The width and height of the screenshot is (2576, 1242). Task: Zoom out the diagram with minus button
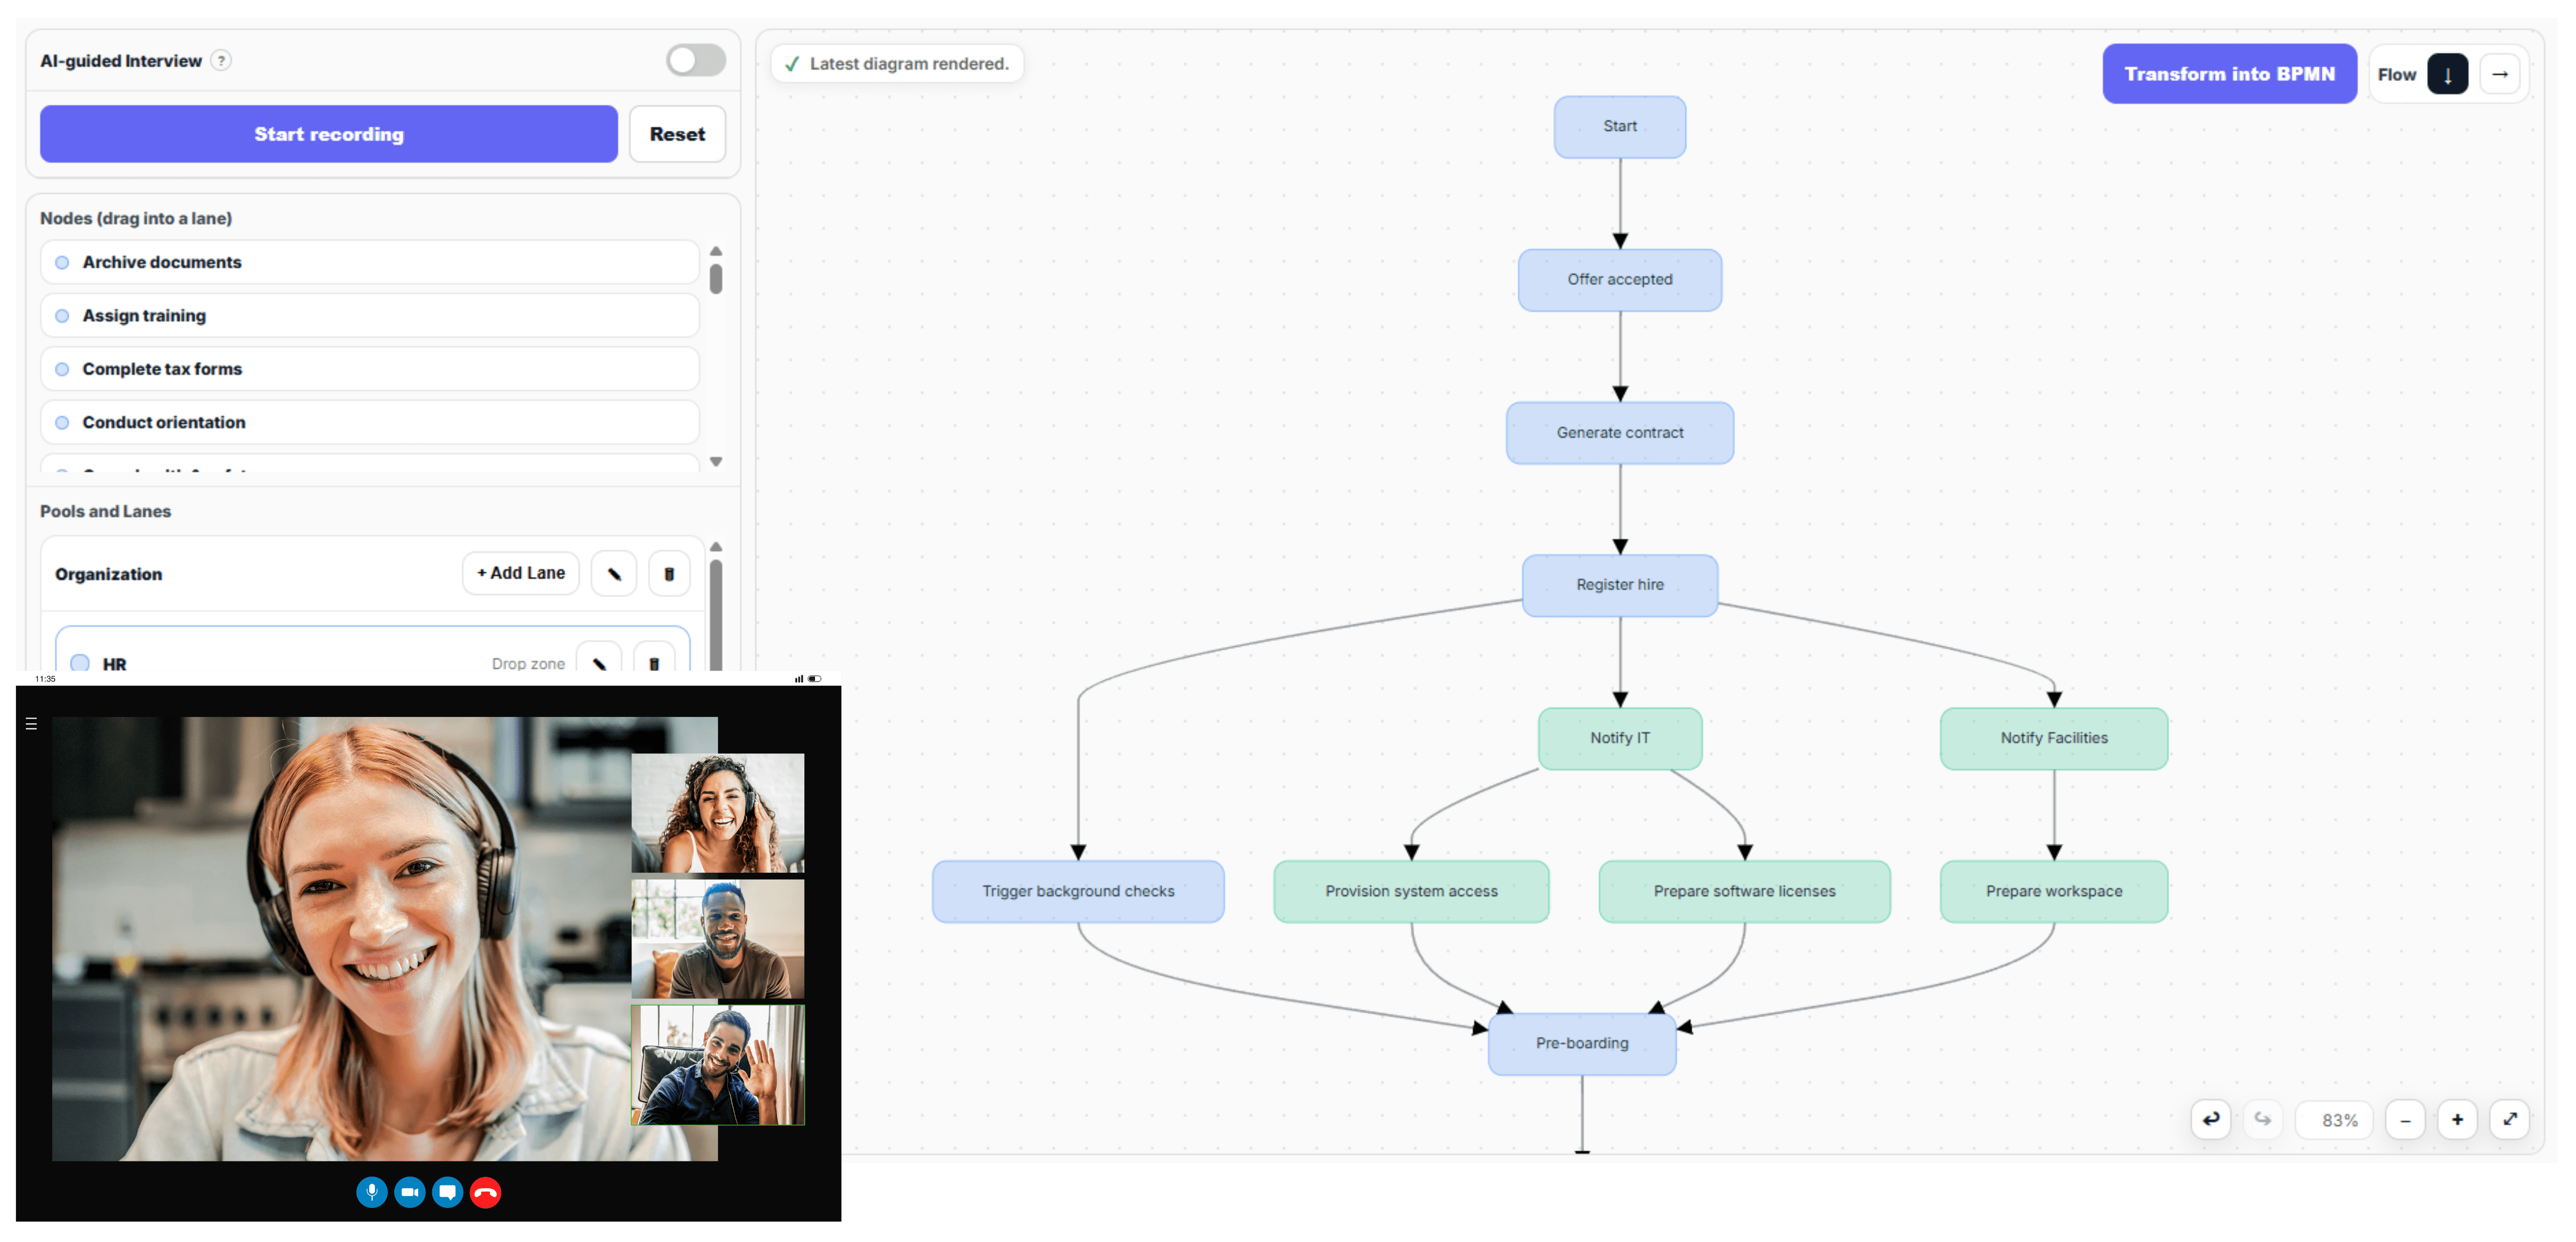[x=2405, y=1120]
